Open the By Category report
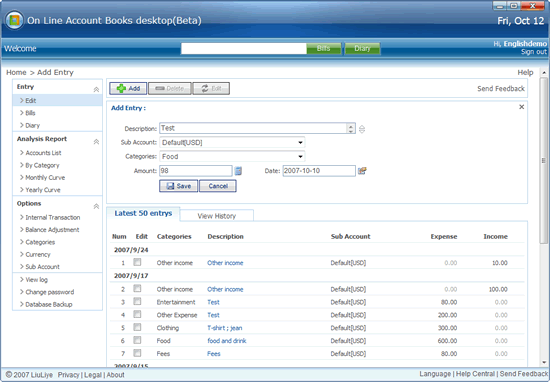Image resolution: width=550 pixels, height=382 pixels. coord(42,165)
